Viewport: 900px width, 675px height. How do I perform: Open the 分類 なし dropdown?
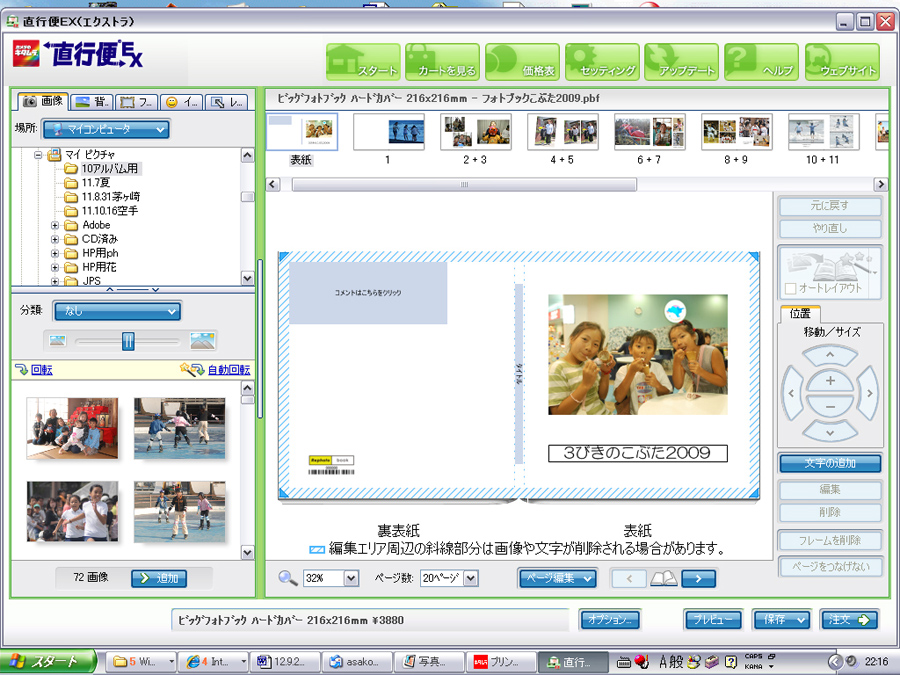point(116,311)
